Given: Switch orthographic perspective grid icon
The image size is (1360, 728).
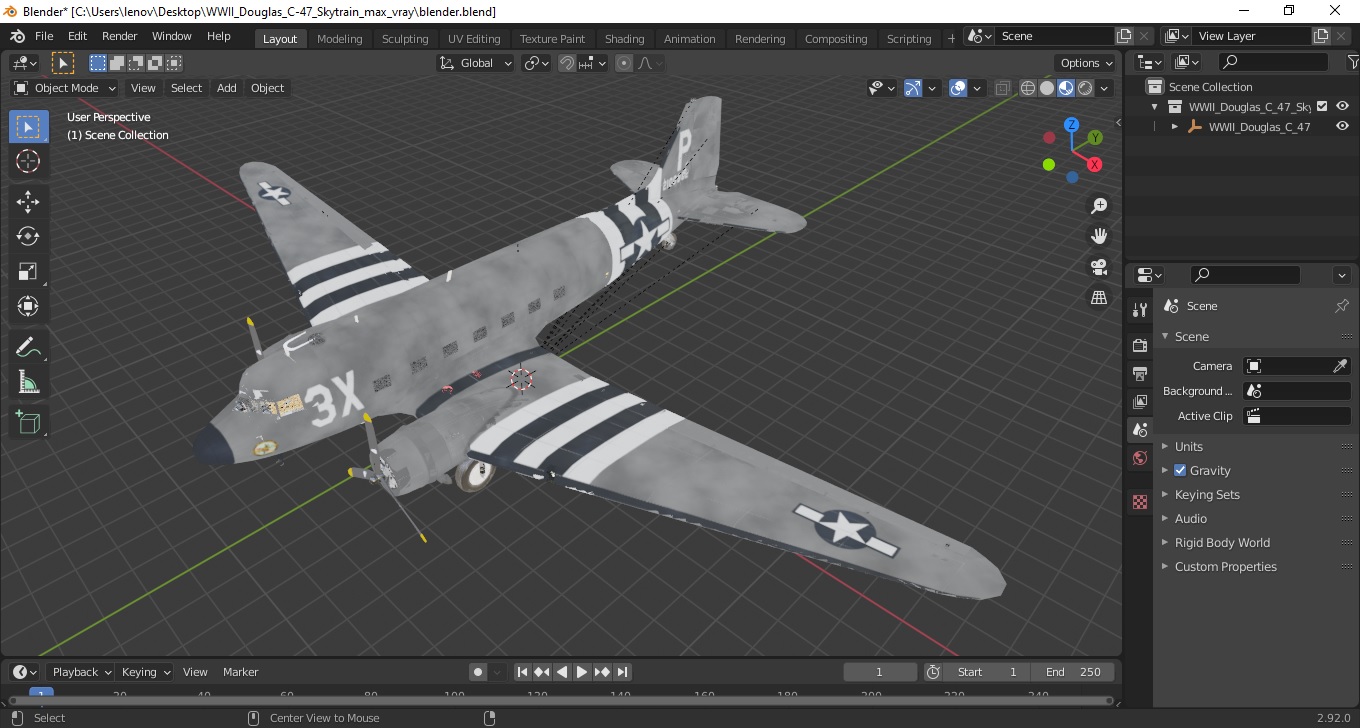Looking at the screenshot, I should (1099, 298).
